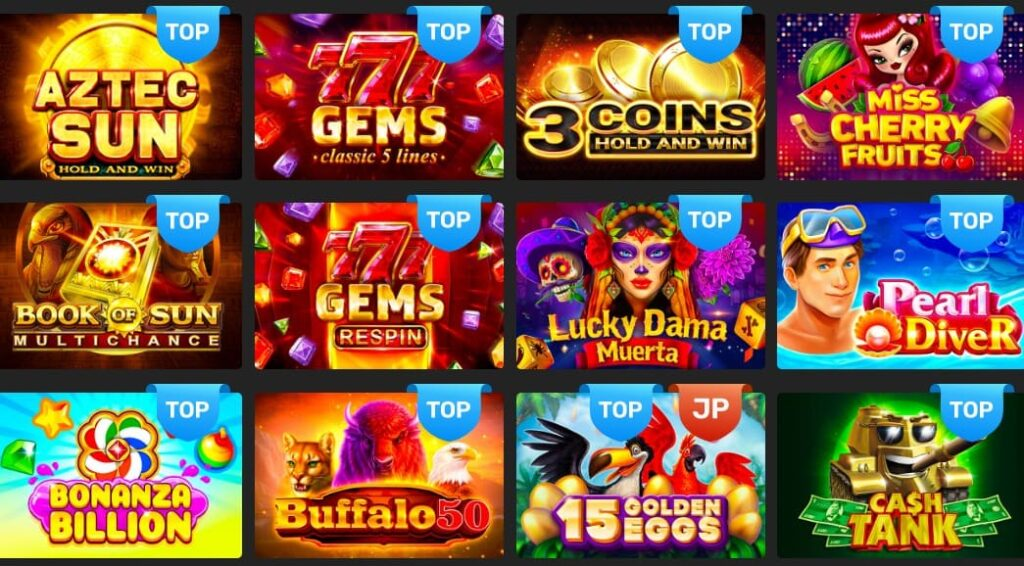
Task: Click the TOP badge on Pearl Diver
Action: point(972,222)
